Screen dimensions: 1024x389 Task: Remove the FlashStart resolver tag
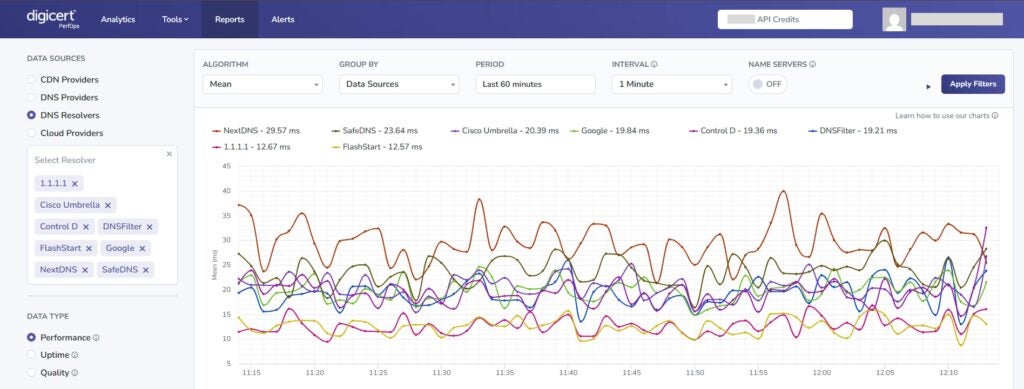point(89,249)
